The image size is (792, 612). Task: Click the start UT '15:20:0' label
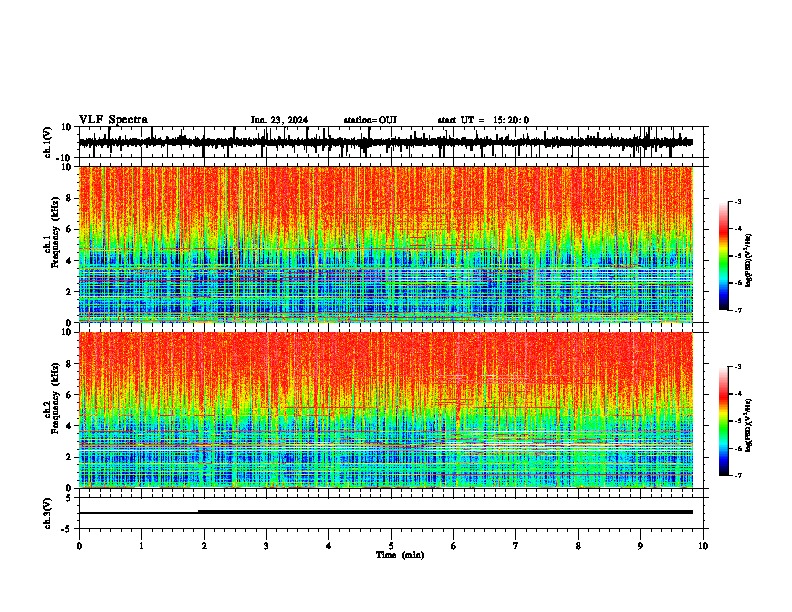click(511, 120)
